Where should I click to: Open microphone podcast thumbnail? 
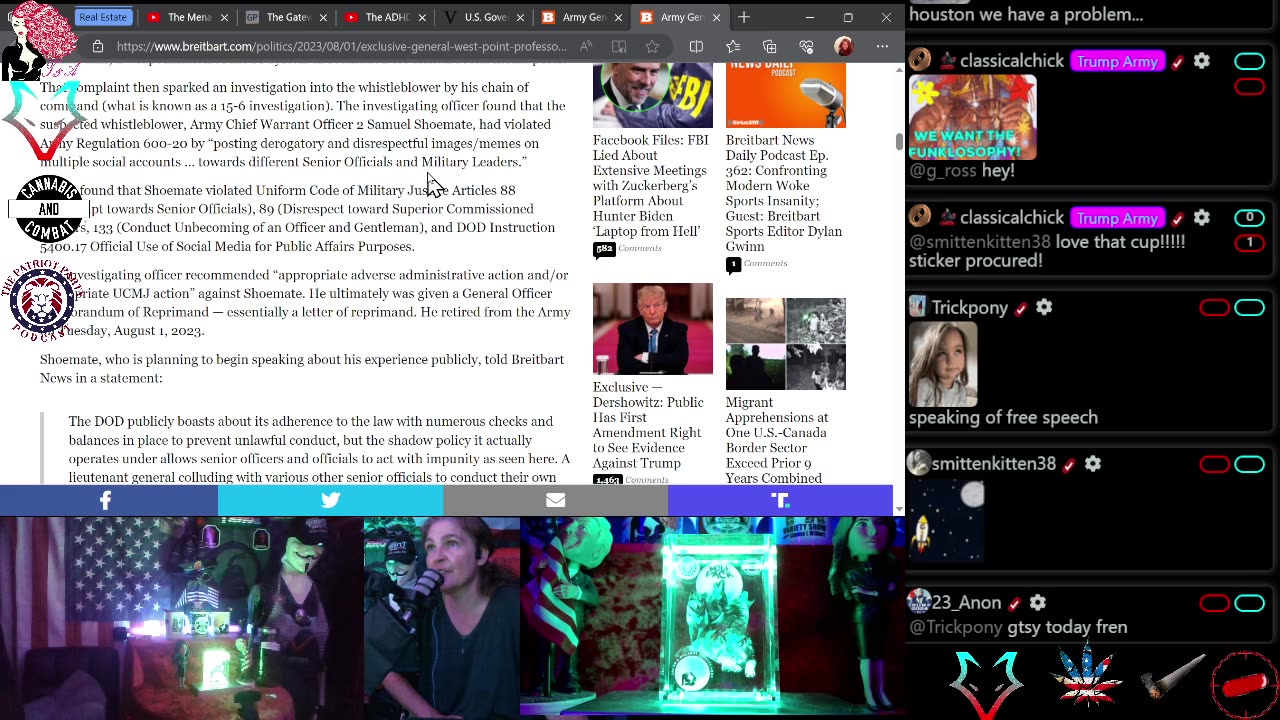click(785, 96)
